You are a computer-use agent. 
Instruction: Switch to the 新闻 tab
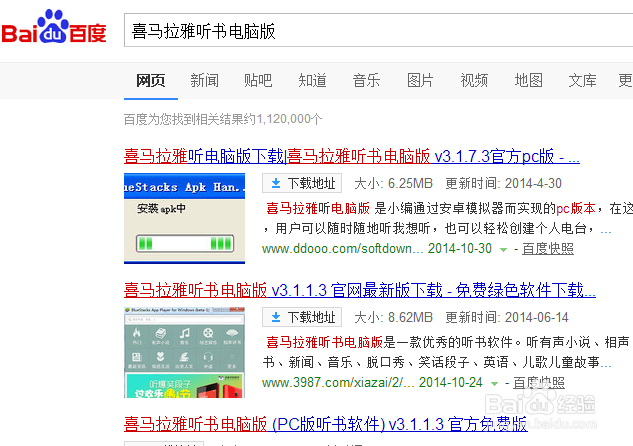click(x=204, y=80)
